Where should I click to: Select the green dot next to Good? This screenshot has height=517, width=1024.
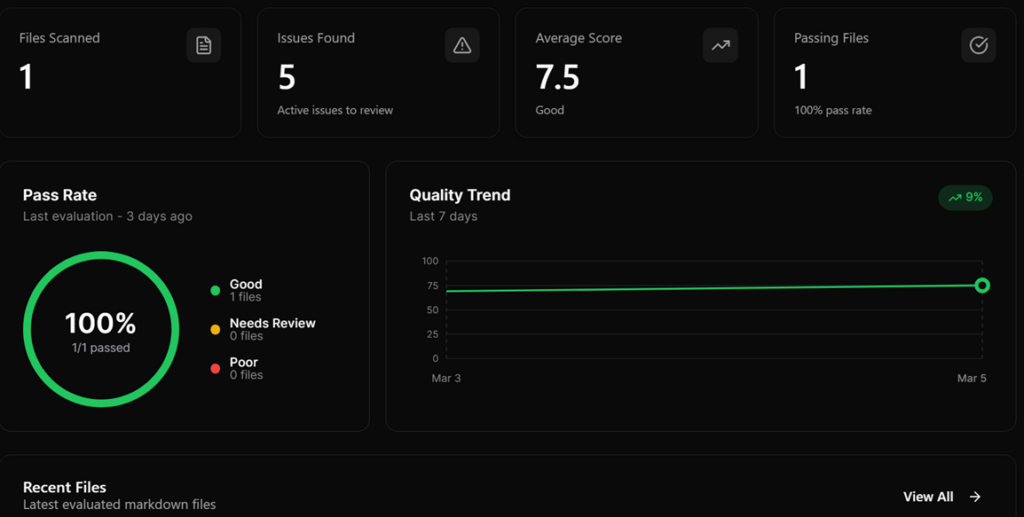(x=215, y=291)
